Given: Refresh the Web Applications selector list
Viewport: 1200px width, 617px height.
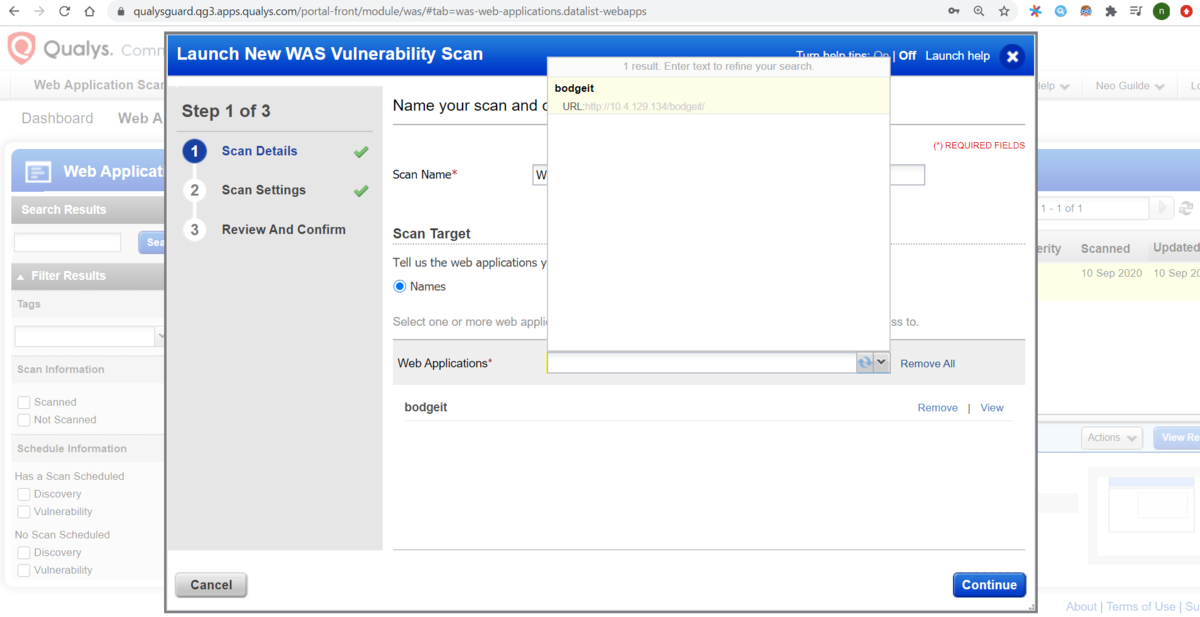Looking at the screenshot, I should (864, 363).
